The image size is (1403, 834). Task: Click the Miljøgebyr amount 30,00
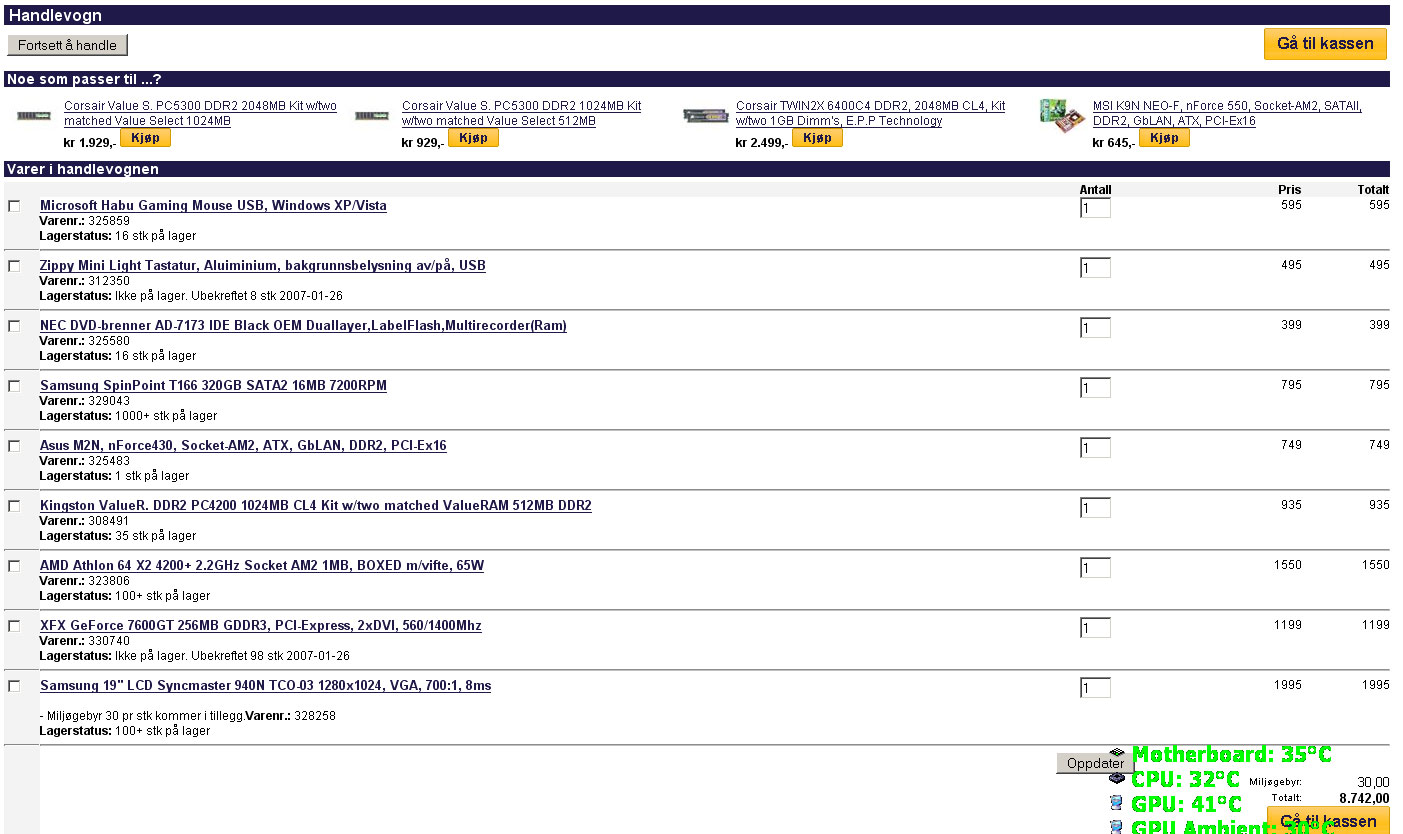point(1373,782)
